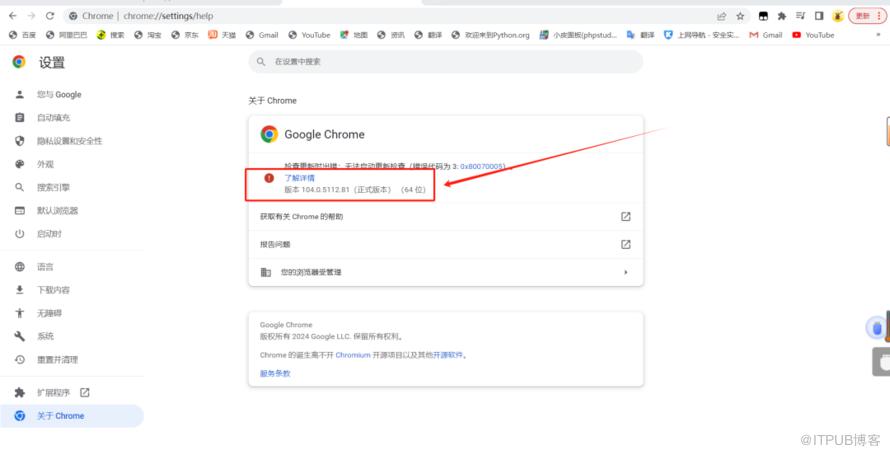The width and height of the screenshot is (890, 455).
Task: Open the 阿里巴巴 bookmark
Action: [66, 35]
